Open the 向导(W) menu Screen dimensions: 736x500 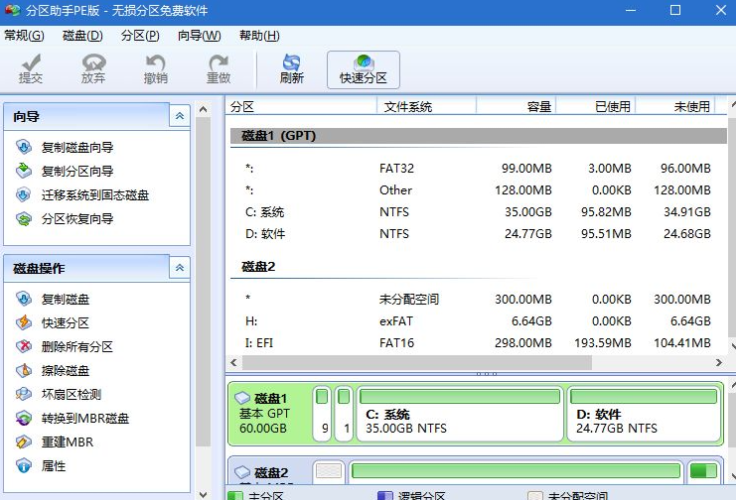point(199,36)
